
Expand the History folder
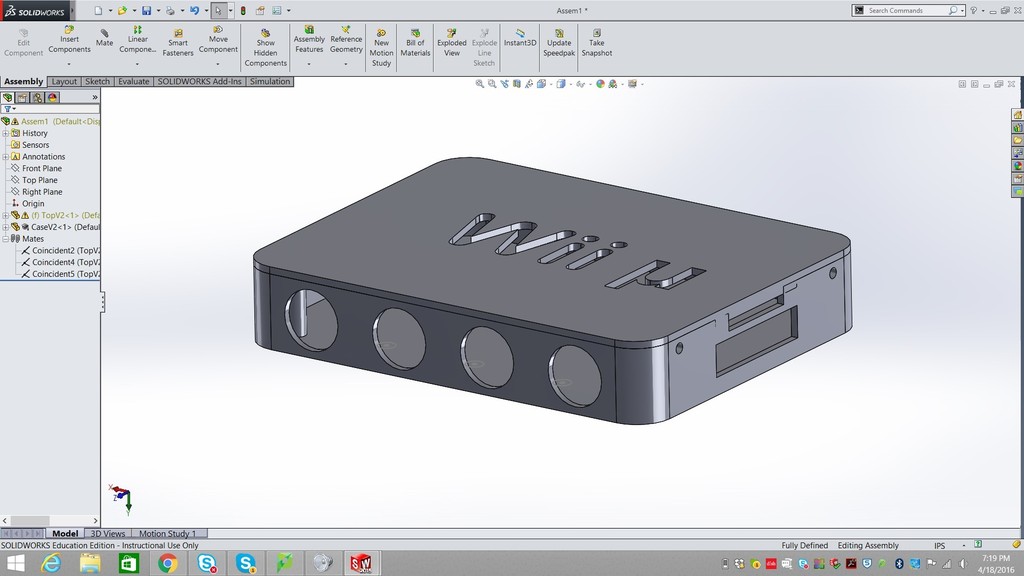tap(5, 133)
